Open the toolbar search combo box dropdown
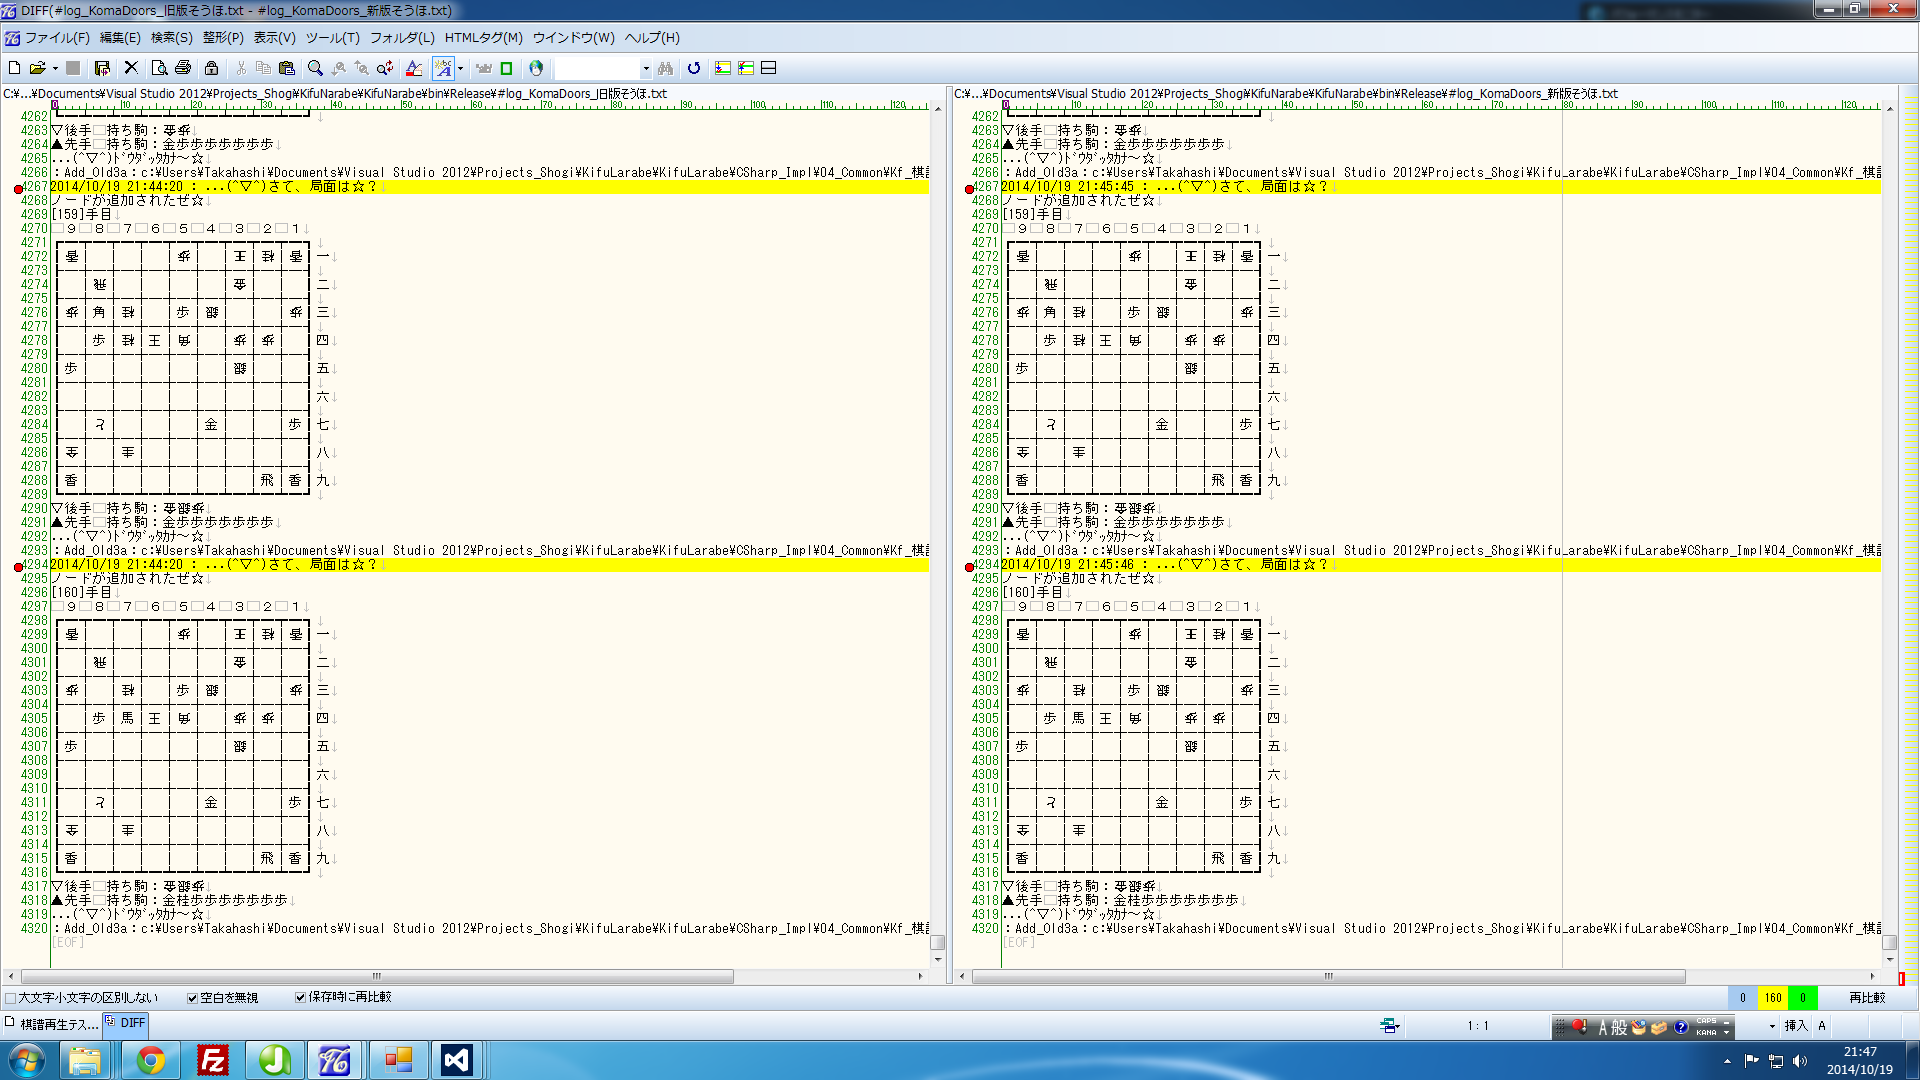Image resolution: width=1920 pixels, height=1080 pixels. point(646,68)
